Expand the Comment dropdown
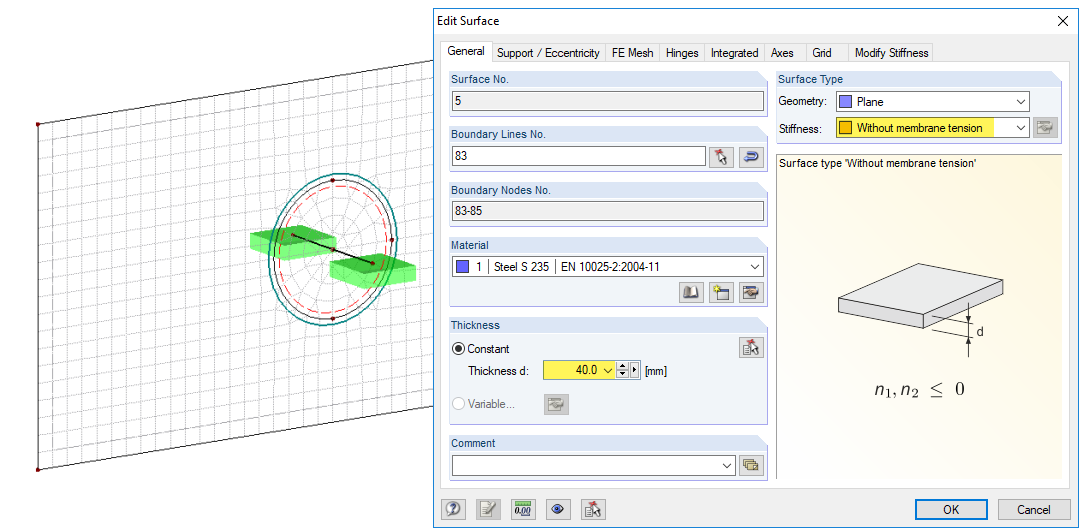 click(727, 465)
